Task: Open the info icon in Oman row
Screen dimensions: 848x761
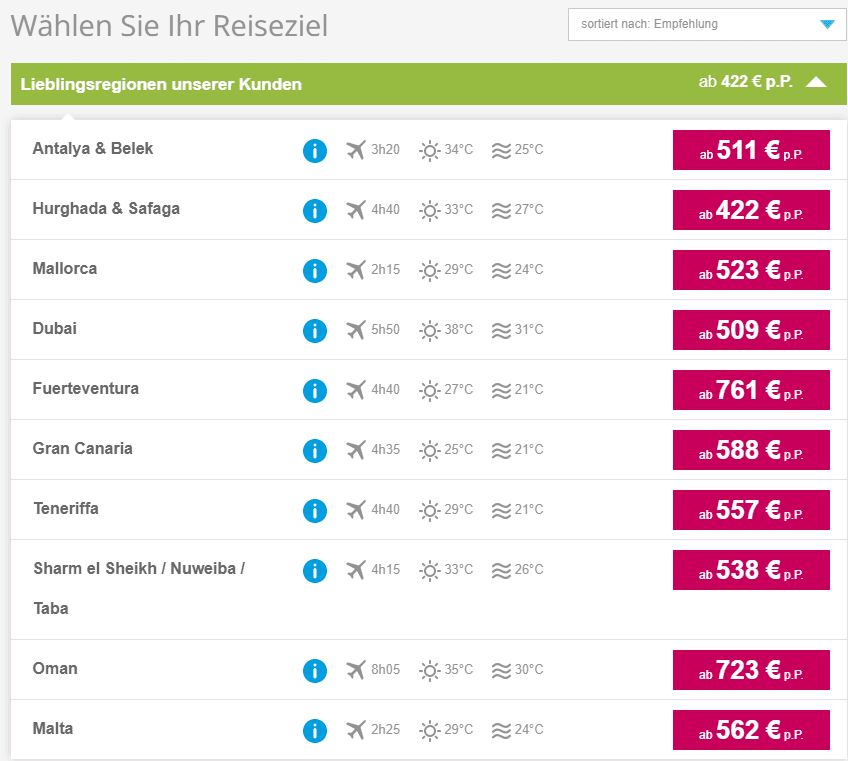Action: [x=315, y=671]
